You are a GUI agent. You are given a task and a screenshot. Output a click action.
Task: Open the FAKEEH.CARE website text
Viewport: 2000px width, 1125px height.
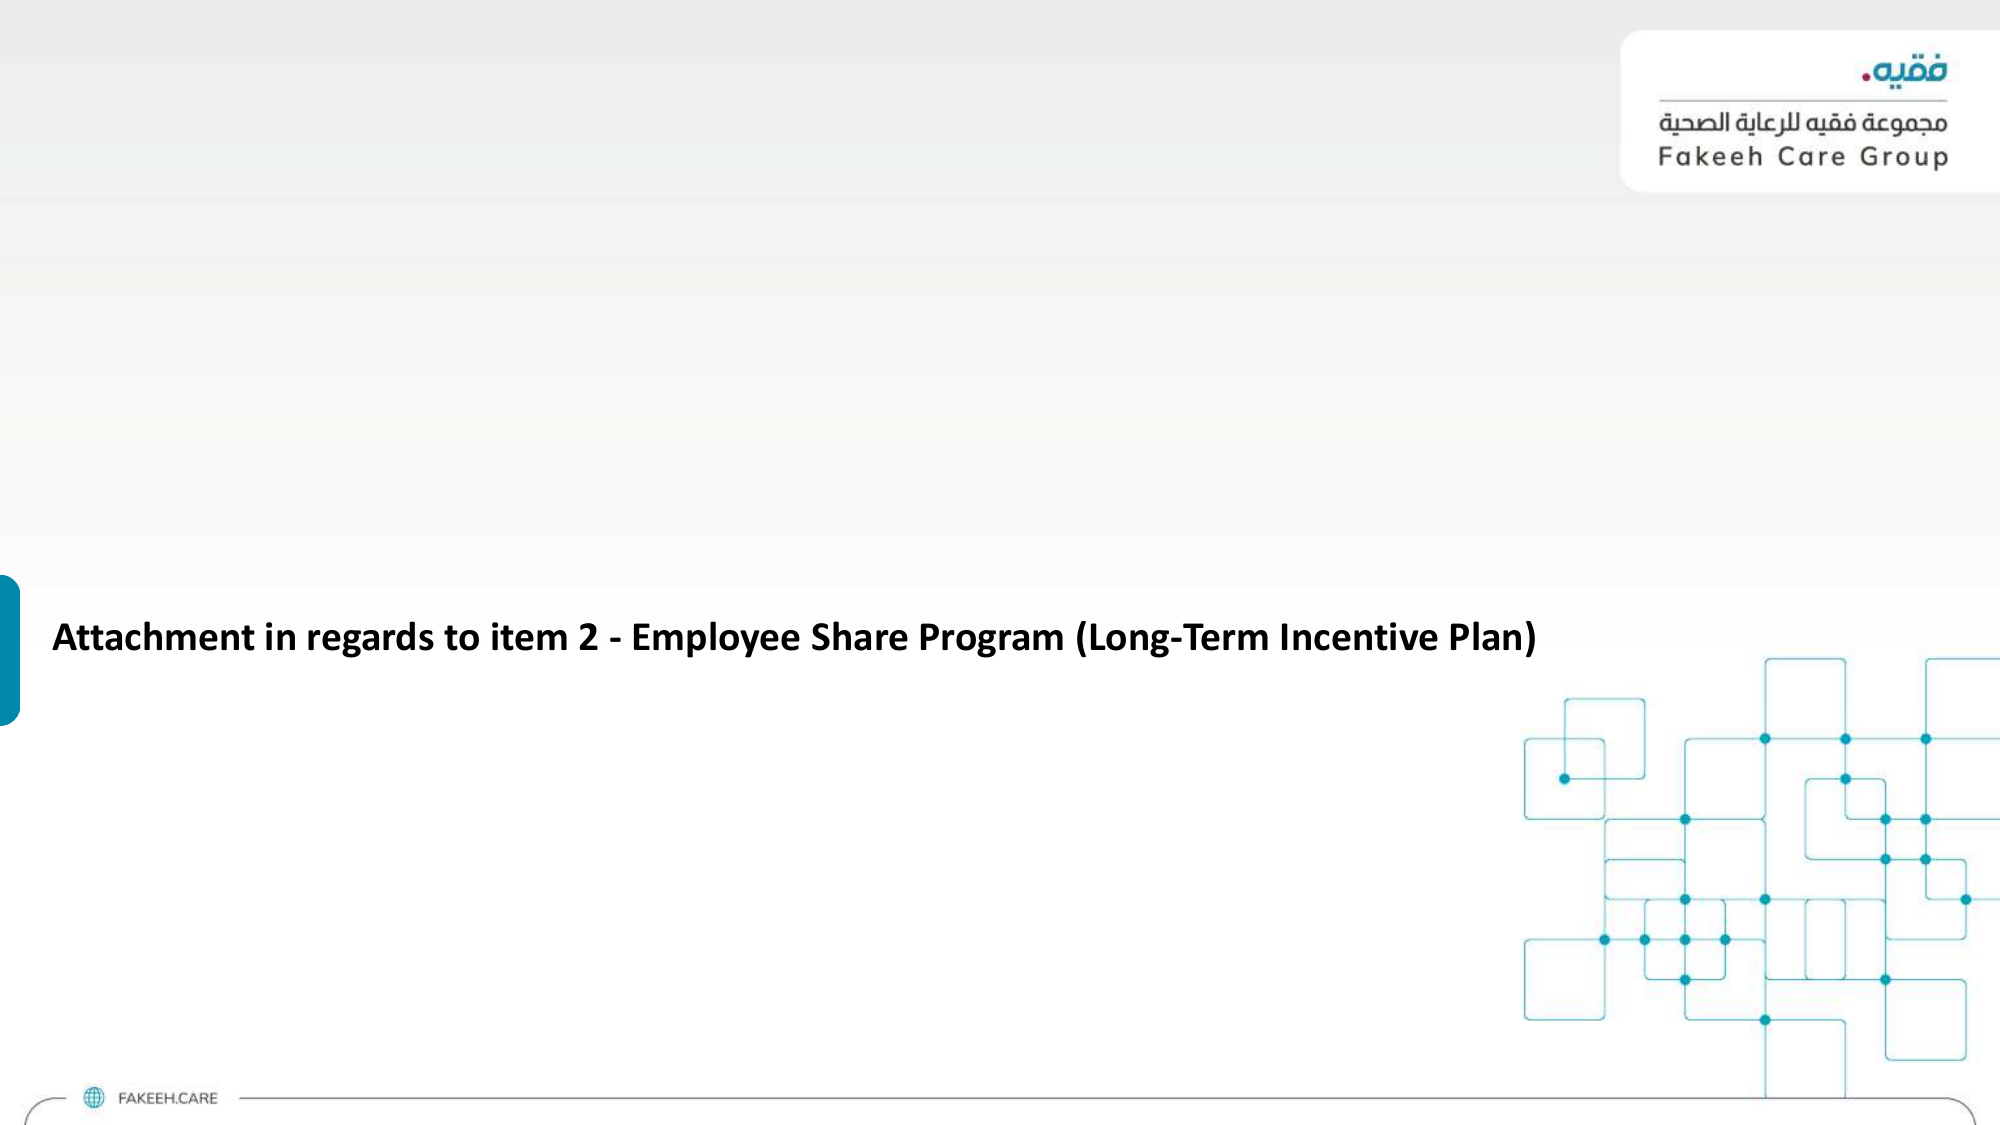click(167, 1098)
